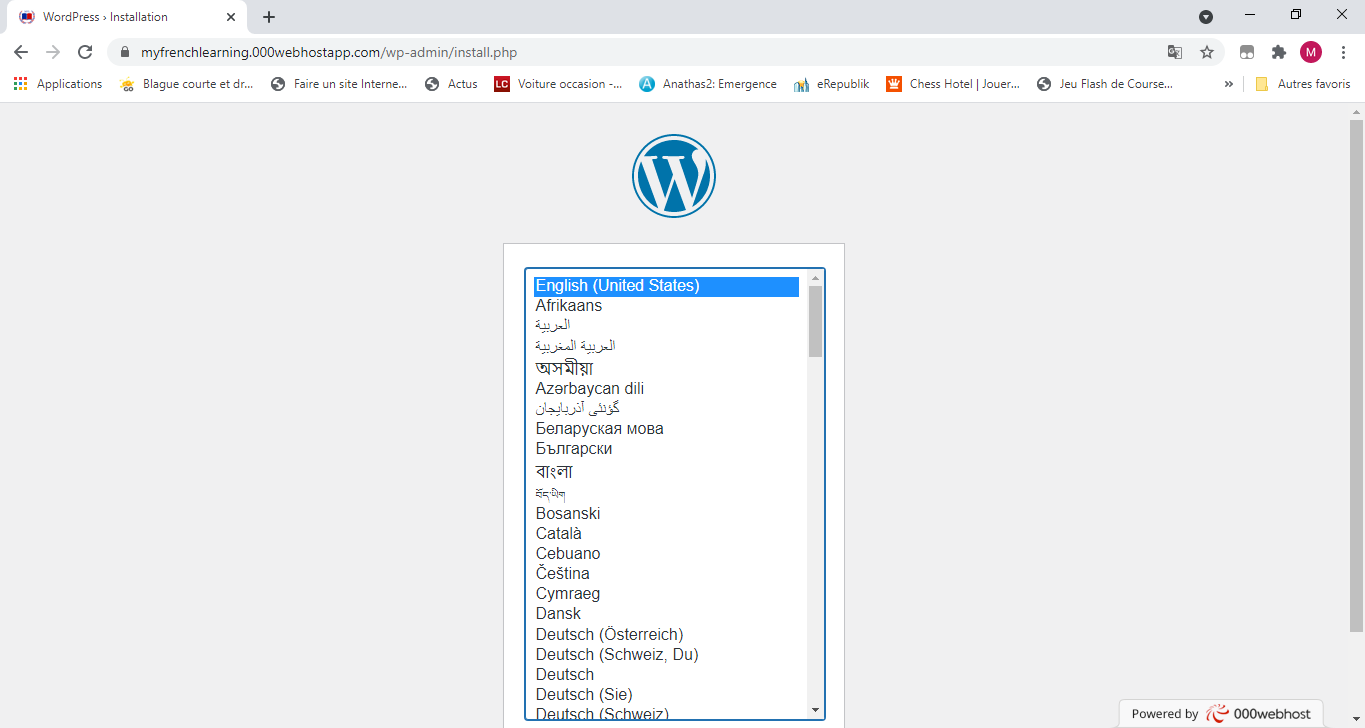Select Català in the language list
Viewport: 1365px width, 728px height.
pos(666,534)
